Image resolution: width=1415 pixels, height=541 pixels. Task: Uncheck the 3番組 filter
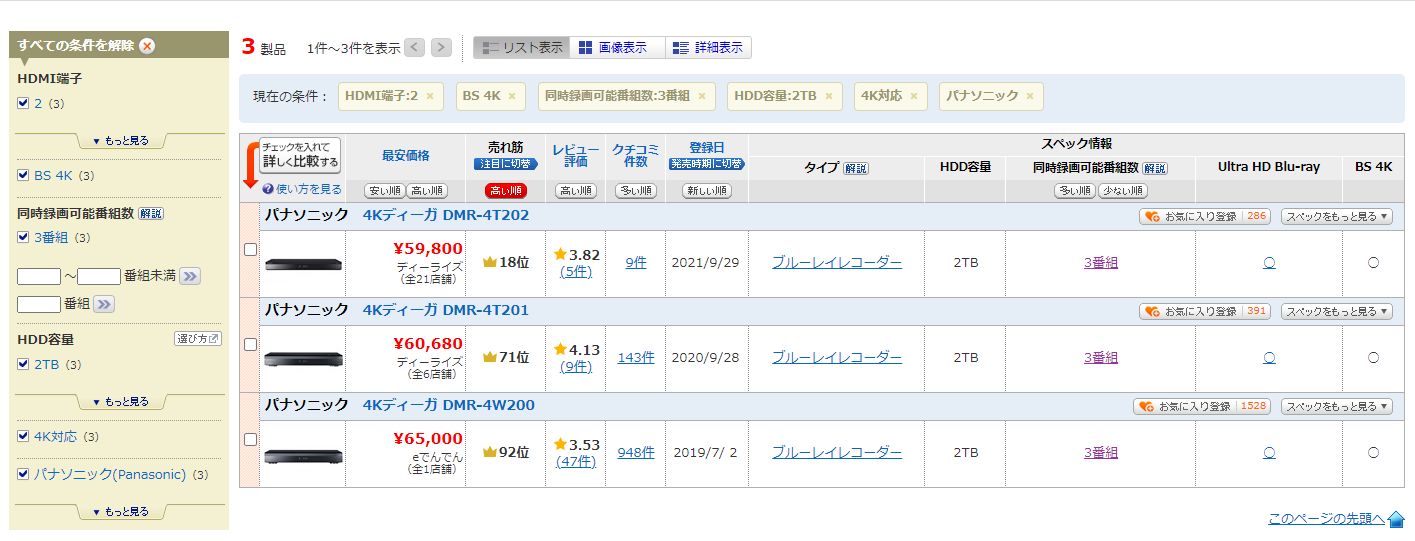coord(24,237)
